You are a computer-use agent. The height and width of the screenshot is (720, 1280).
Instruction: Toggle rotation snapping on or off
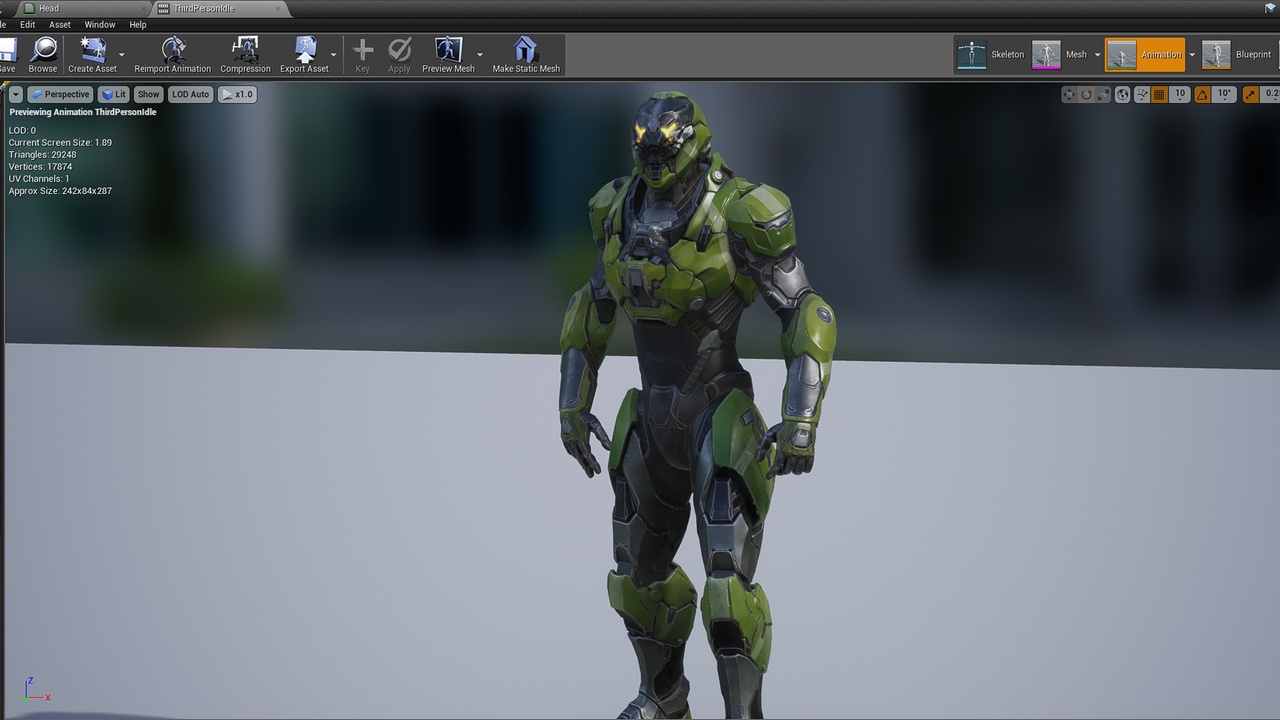pos(1201,94)
